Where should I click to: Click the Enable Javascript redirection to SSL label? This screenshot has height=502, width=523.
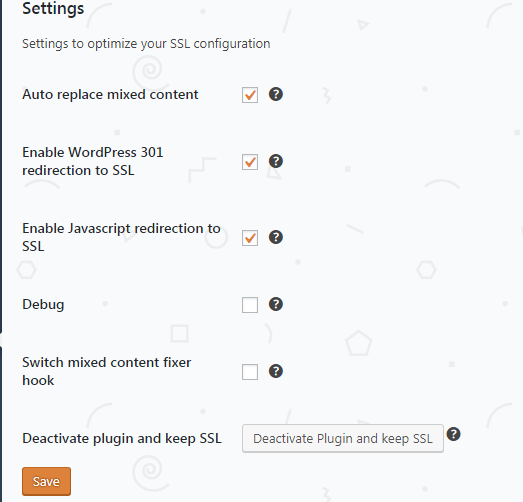click(x=121, y=237)
